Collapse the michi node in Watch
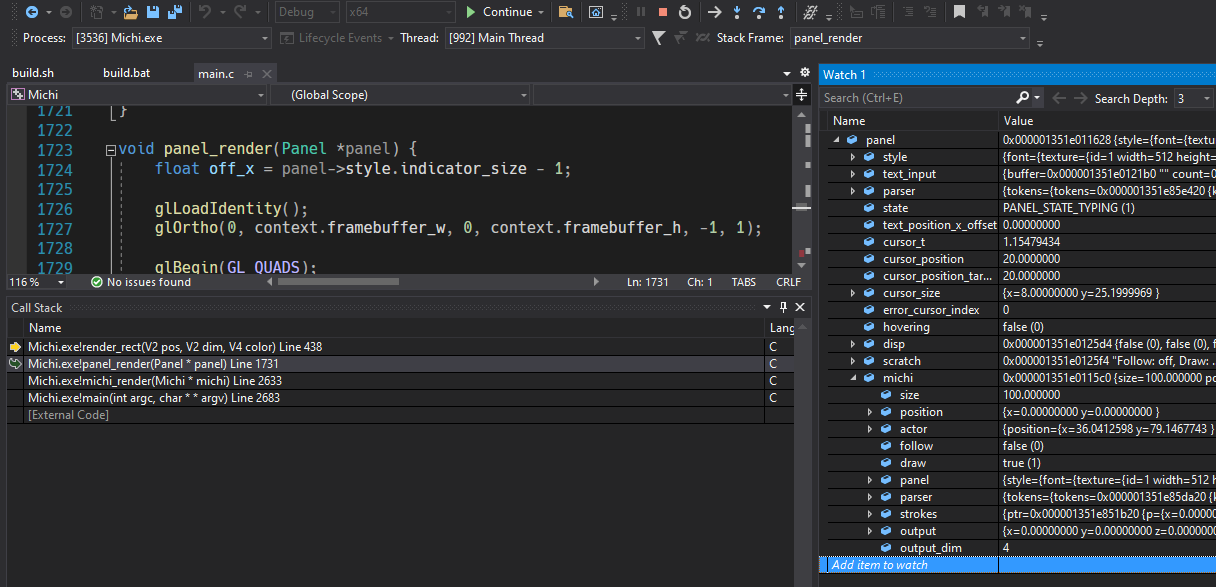This screenshot has width=1216, height=587. (853, 378)
